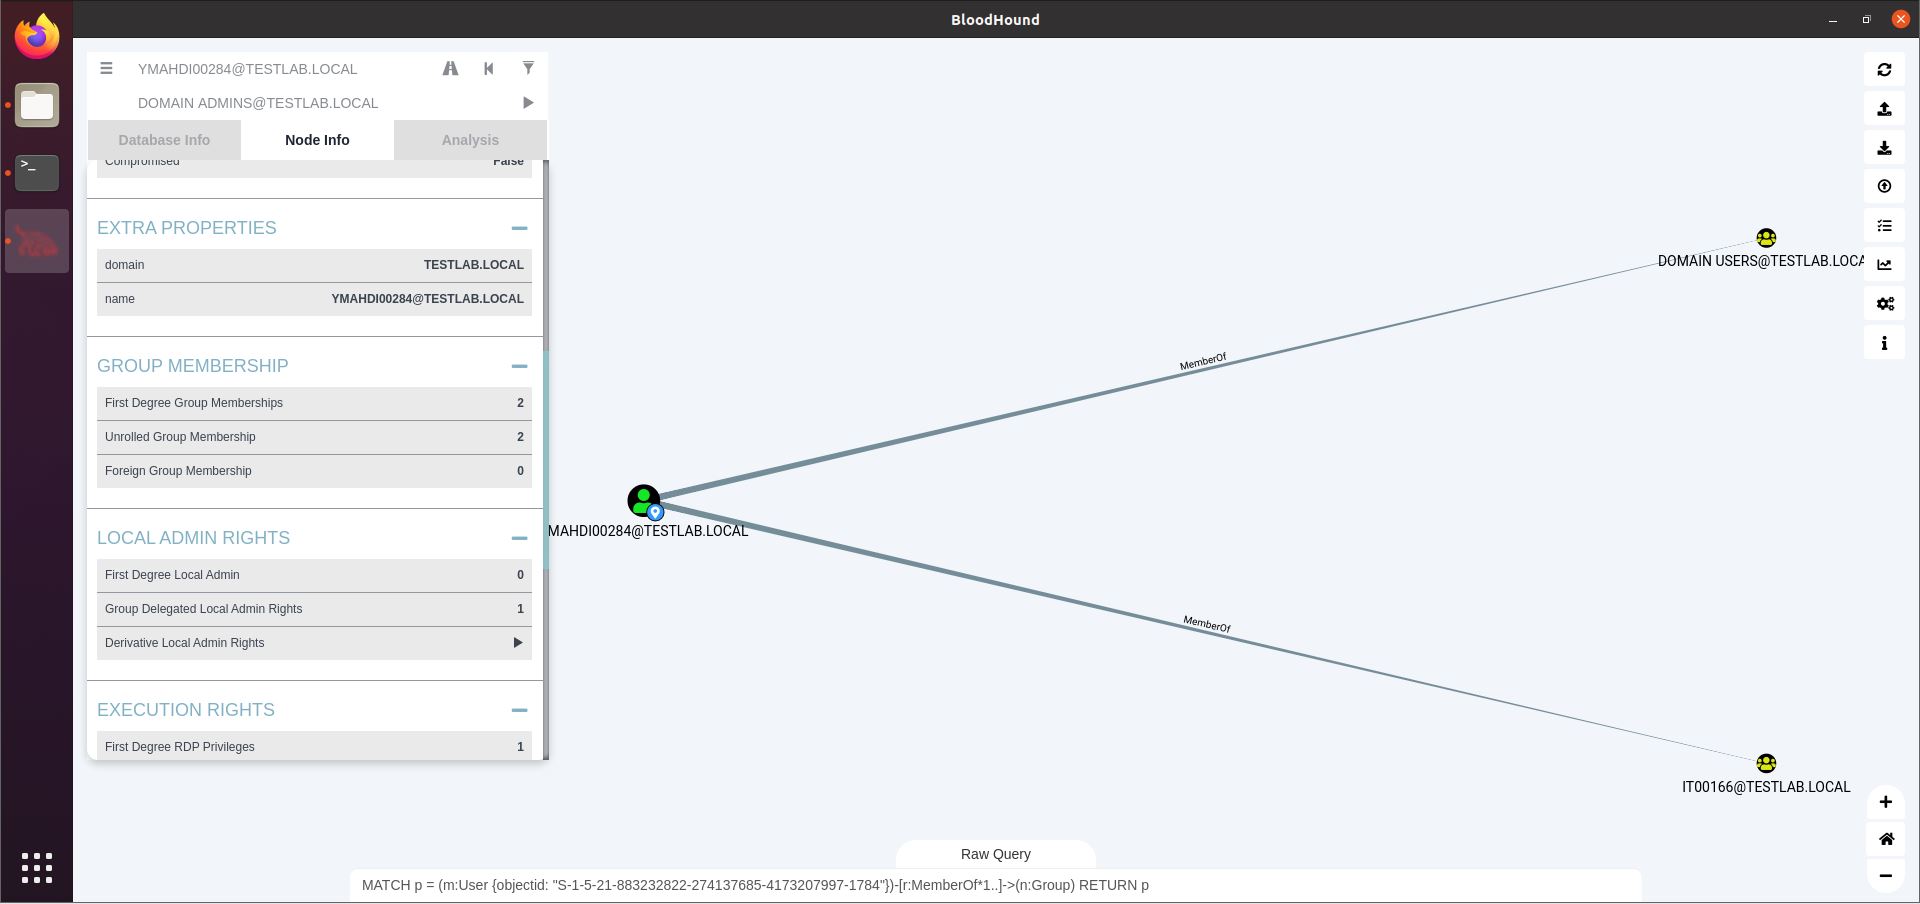Click the target node DOMAIN ADMINS field
The image size is (1920, 904).
320,103
